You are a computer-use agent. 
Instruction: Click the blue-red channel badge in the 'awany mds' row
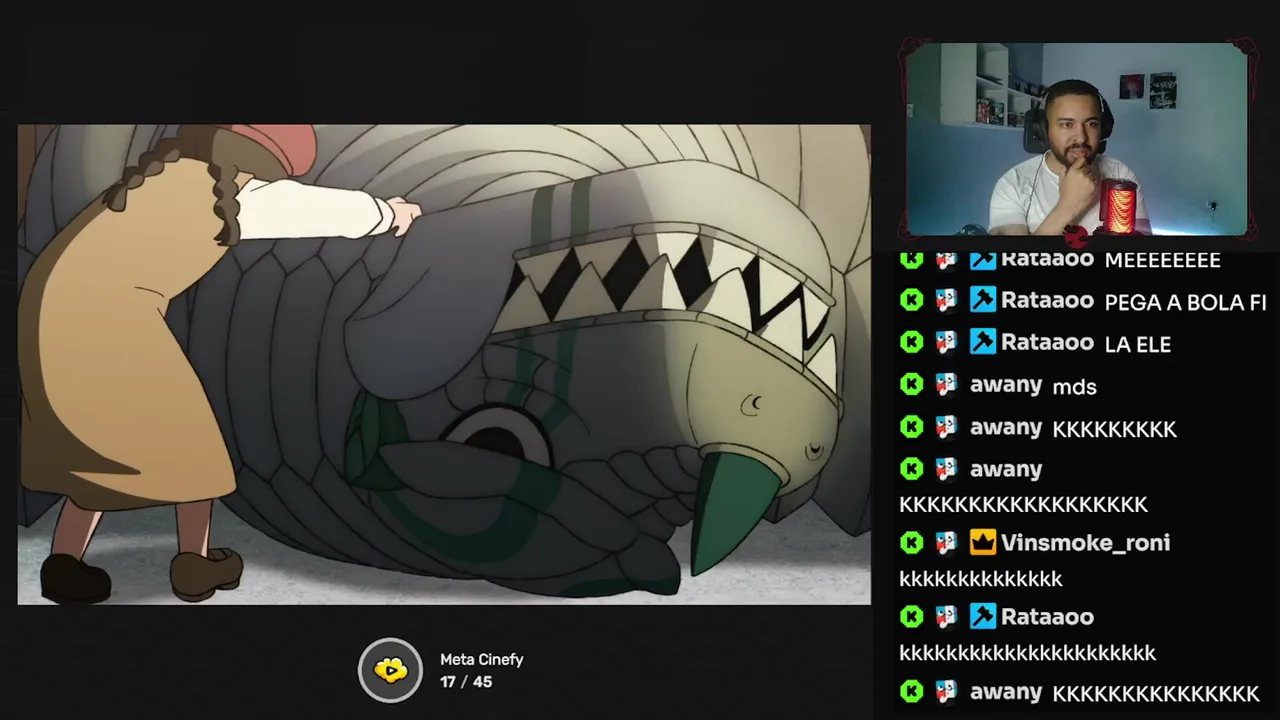click(946, 384)
